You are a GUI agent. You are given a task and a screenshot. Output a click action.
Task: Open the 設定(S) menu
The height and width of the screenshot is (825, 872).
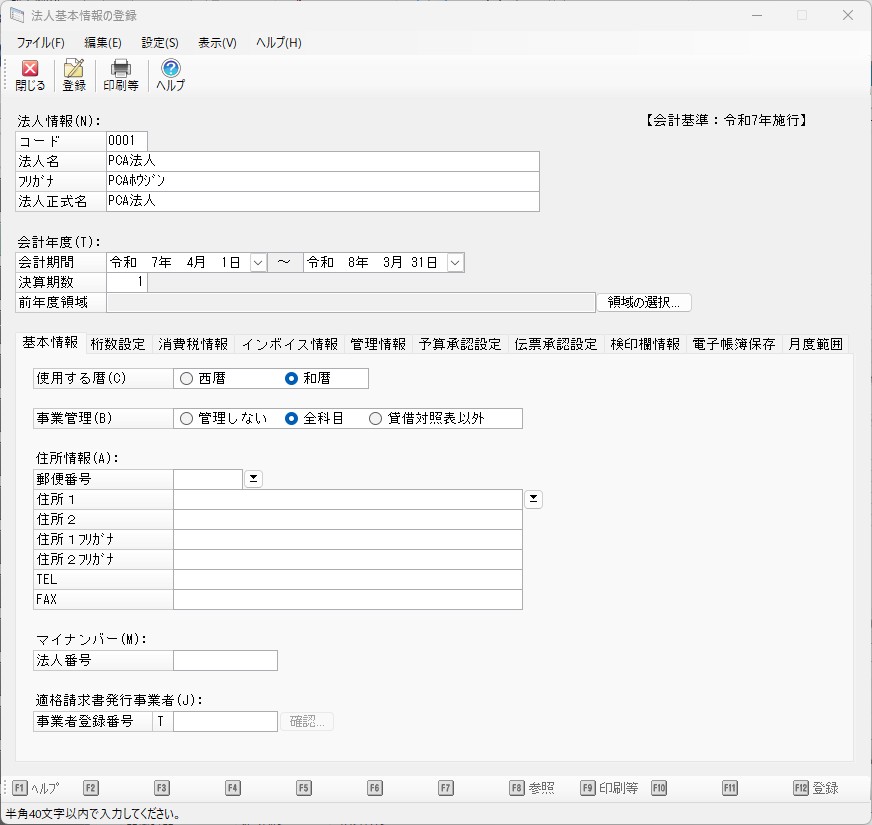coord(160,43)
